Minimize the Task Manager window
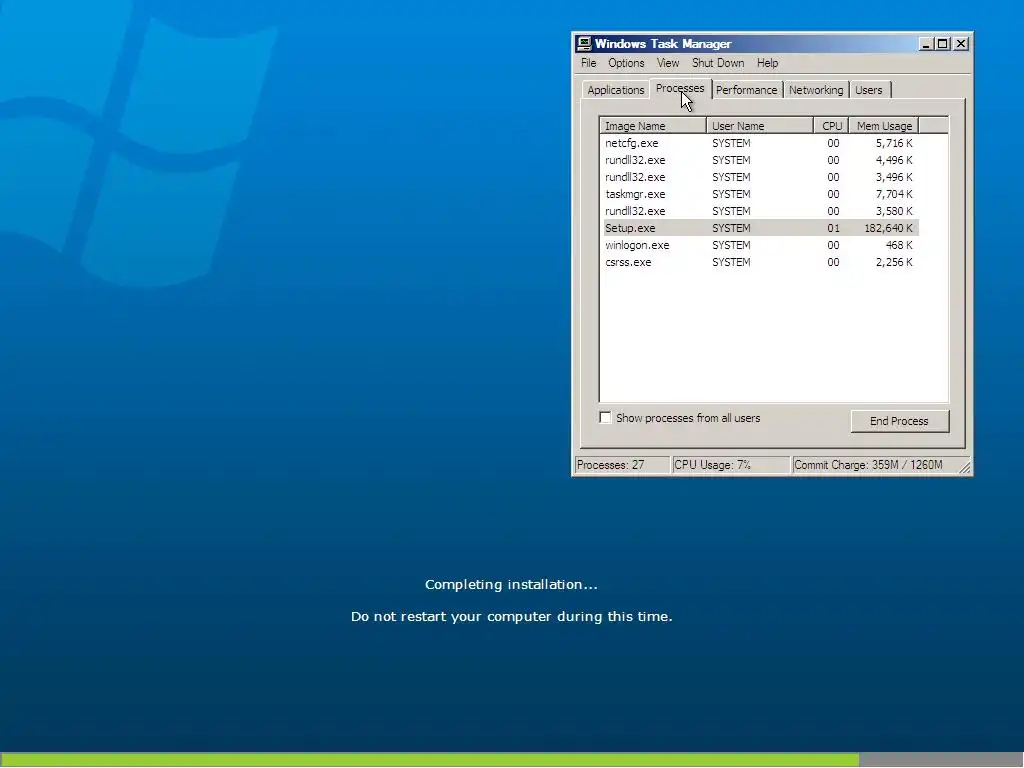 pyautogui.click(x=925, y=44)
